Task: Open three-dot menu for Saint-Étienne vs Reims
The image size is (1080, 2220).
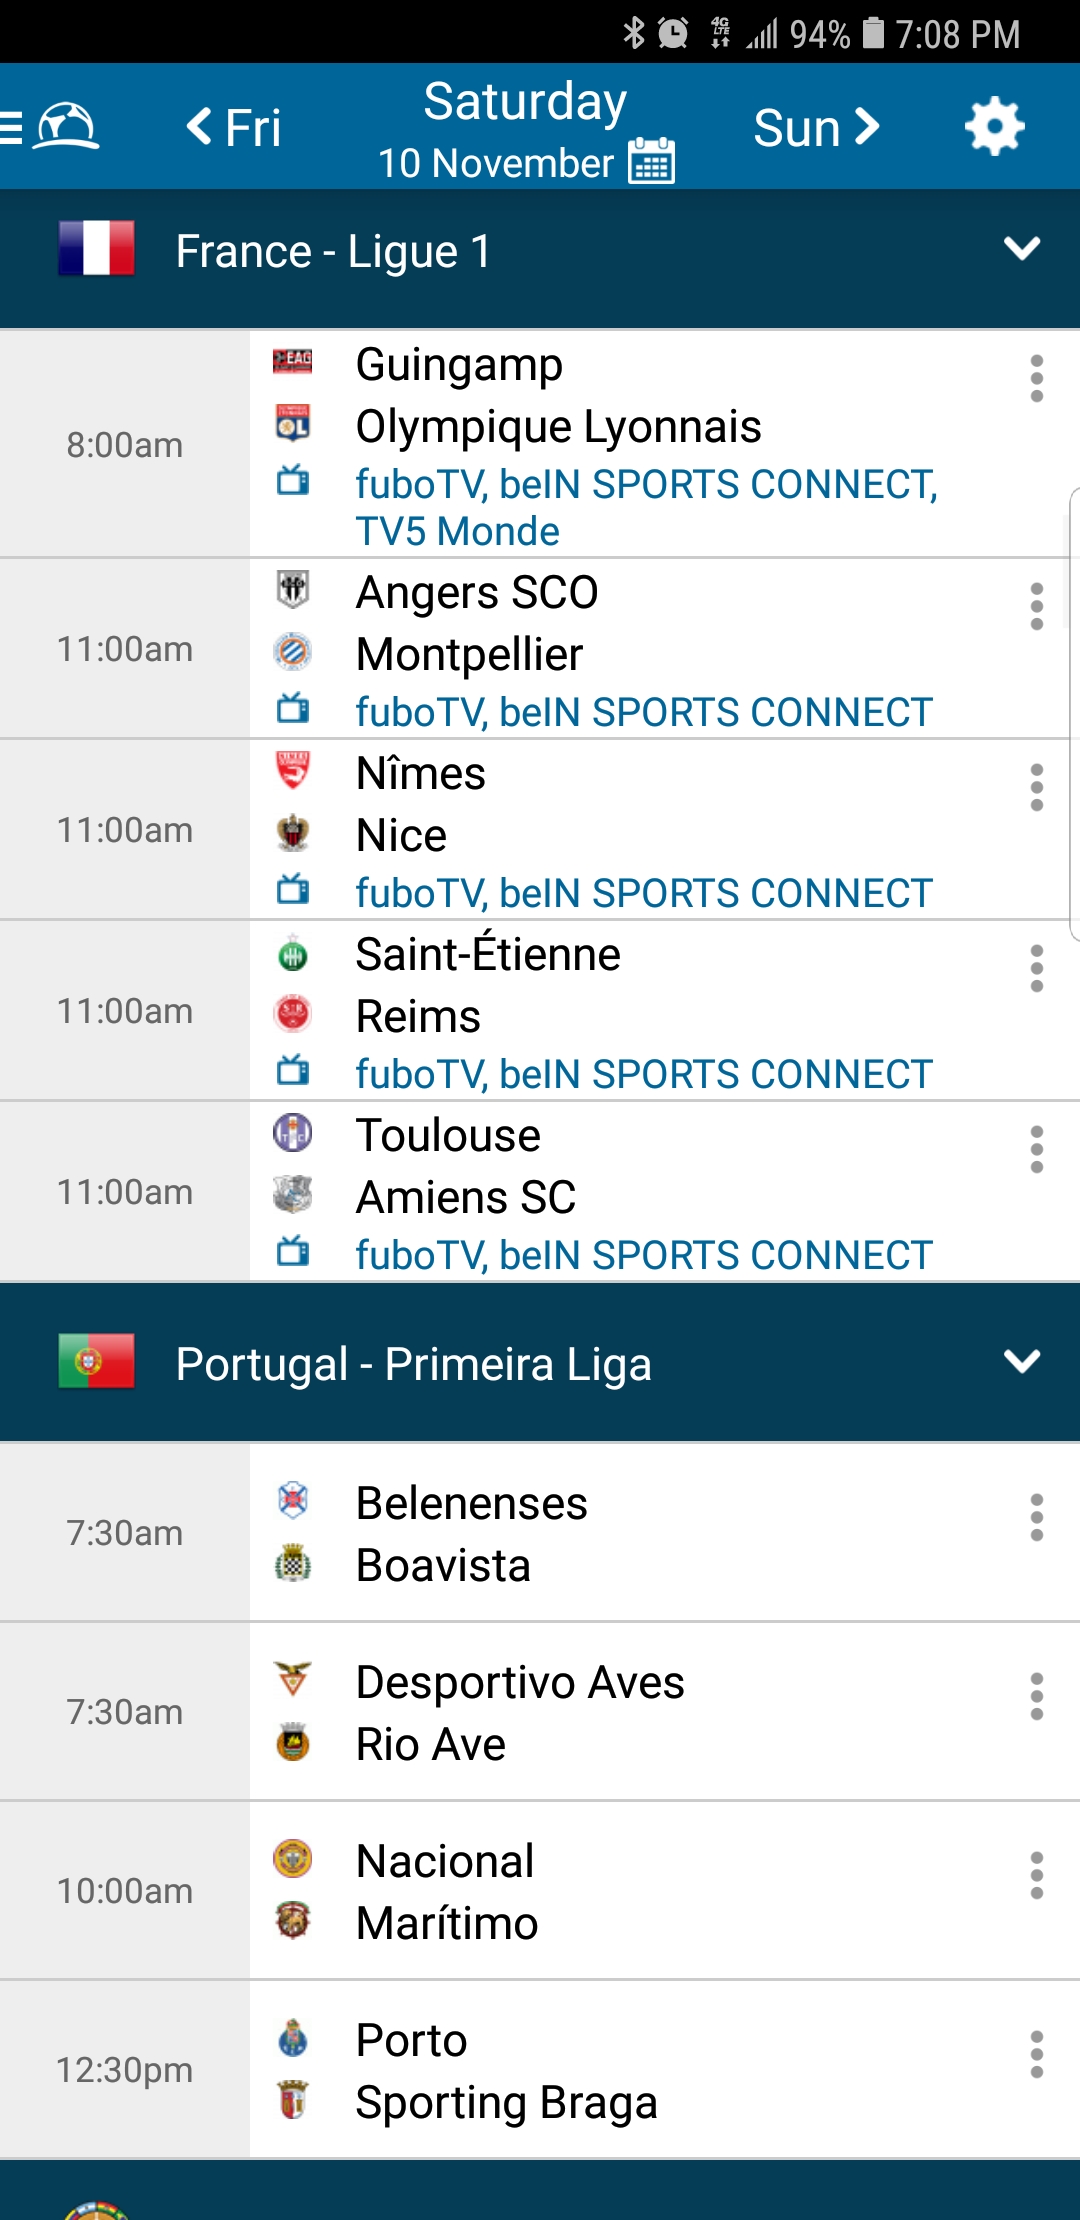Action: tap(1036, 969)
